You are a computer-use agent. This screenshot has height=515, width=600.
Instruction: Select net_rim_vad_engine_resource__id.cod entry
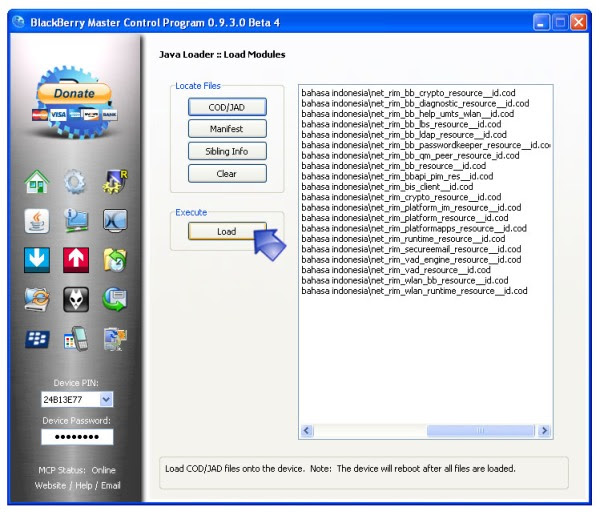point(411,259)
